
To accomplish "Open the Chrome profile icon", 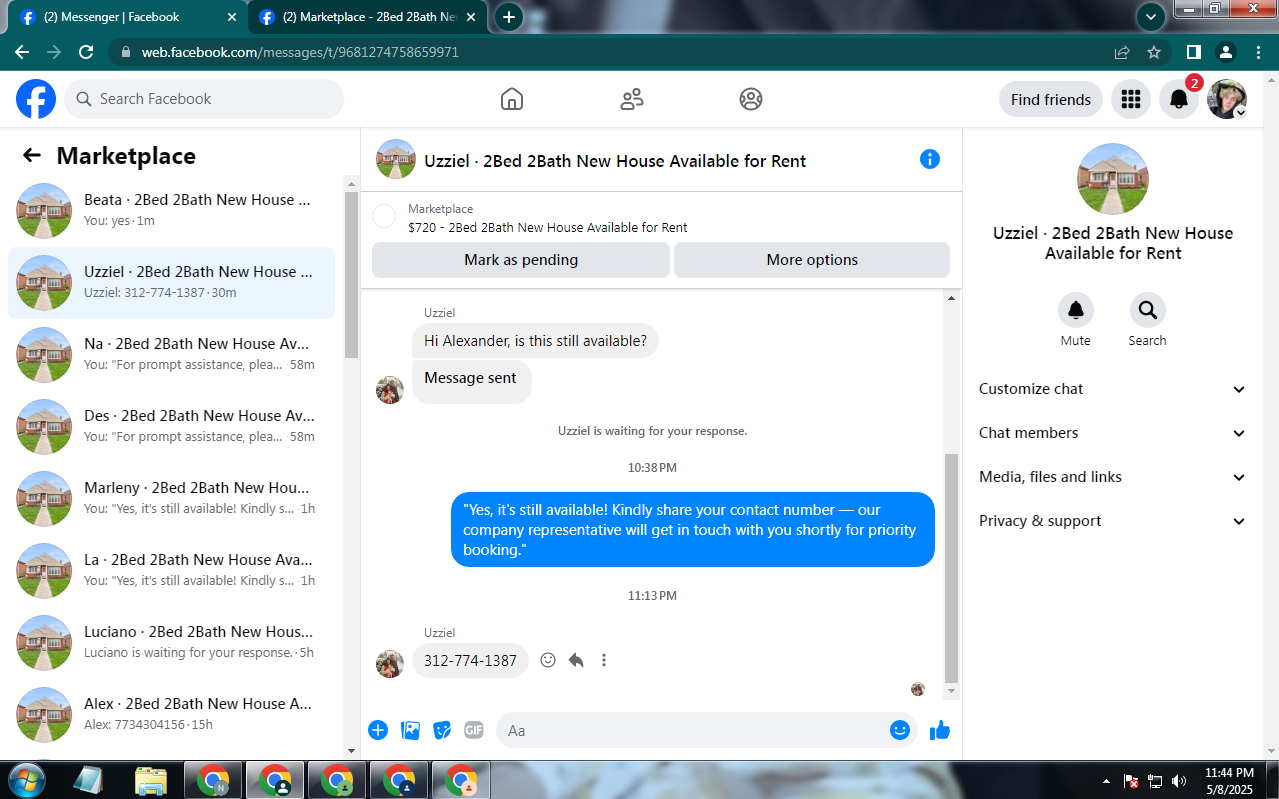I will coord(1226,52).
